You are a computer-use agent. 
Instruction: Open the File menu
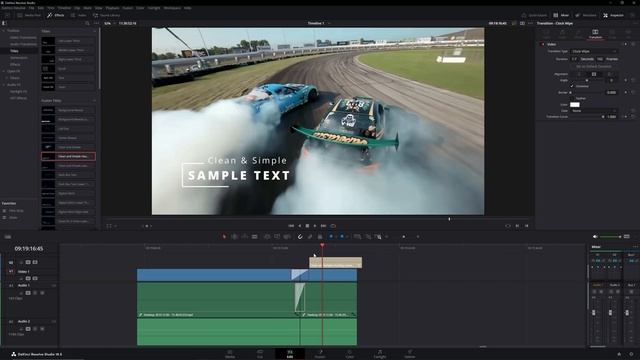31,8
